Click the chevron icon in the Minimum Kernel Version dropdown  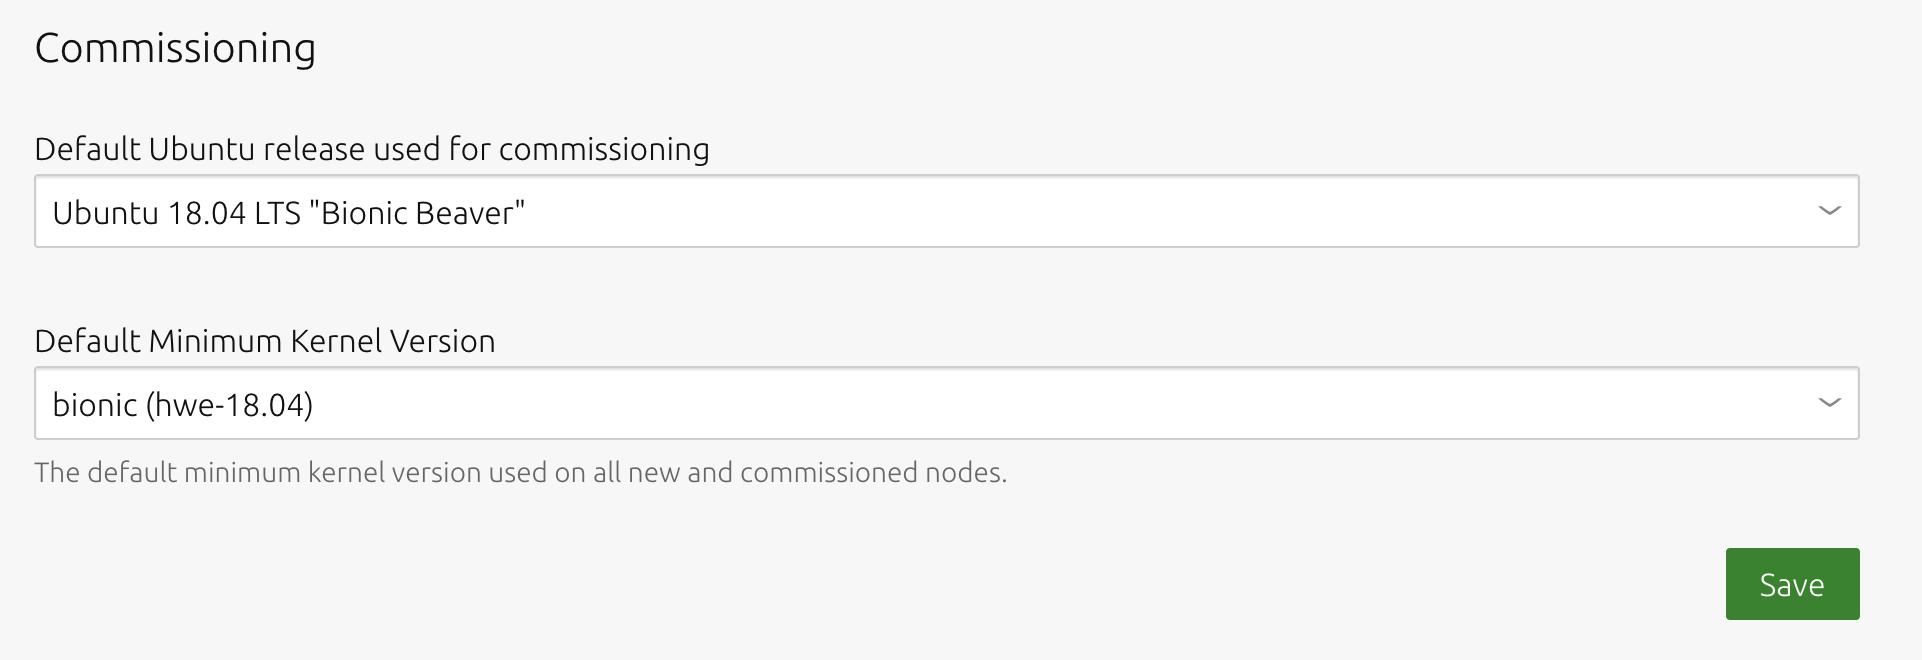tap(1829, 403)
